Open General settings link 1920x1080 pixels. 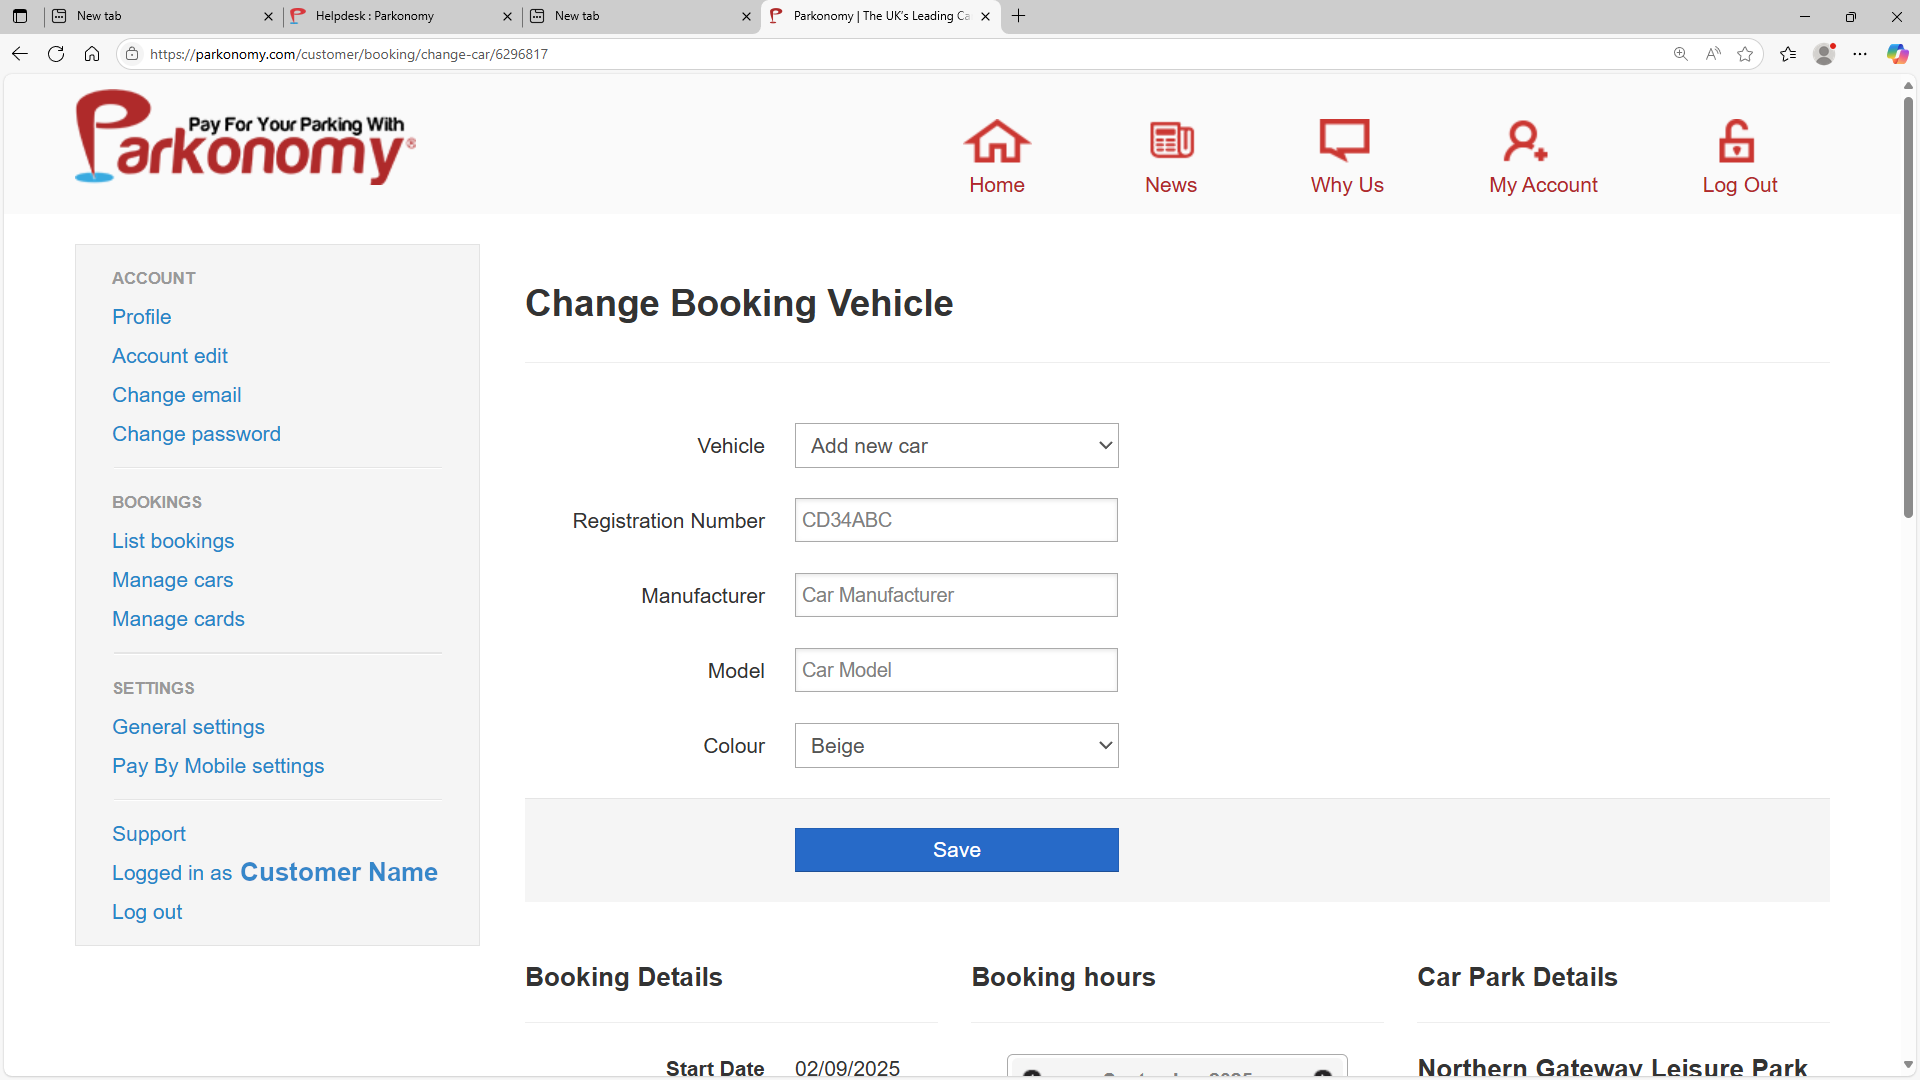(188, 727)
